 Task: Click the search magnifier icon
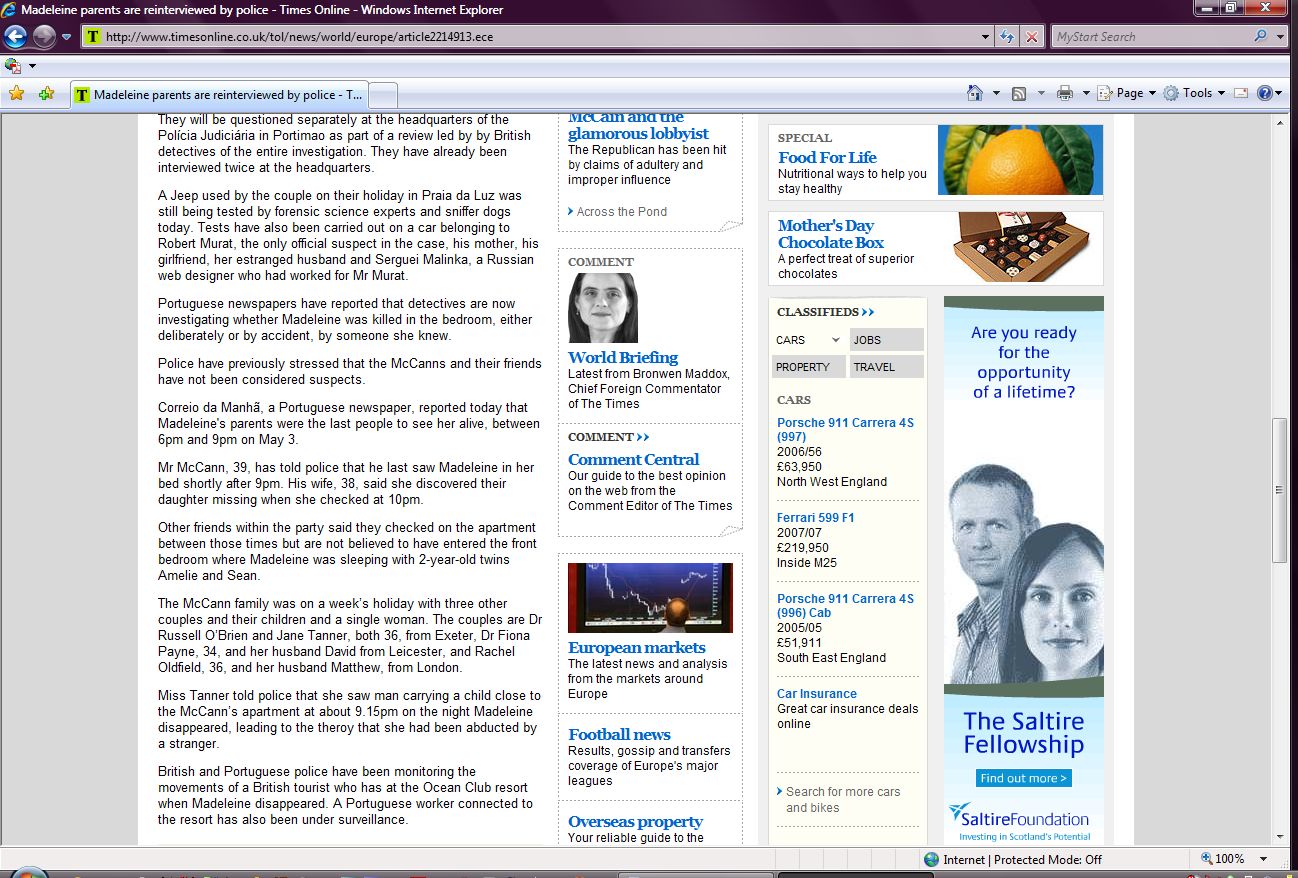pyautogui.click(x=1260, y=37)
